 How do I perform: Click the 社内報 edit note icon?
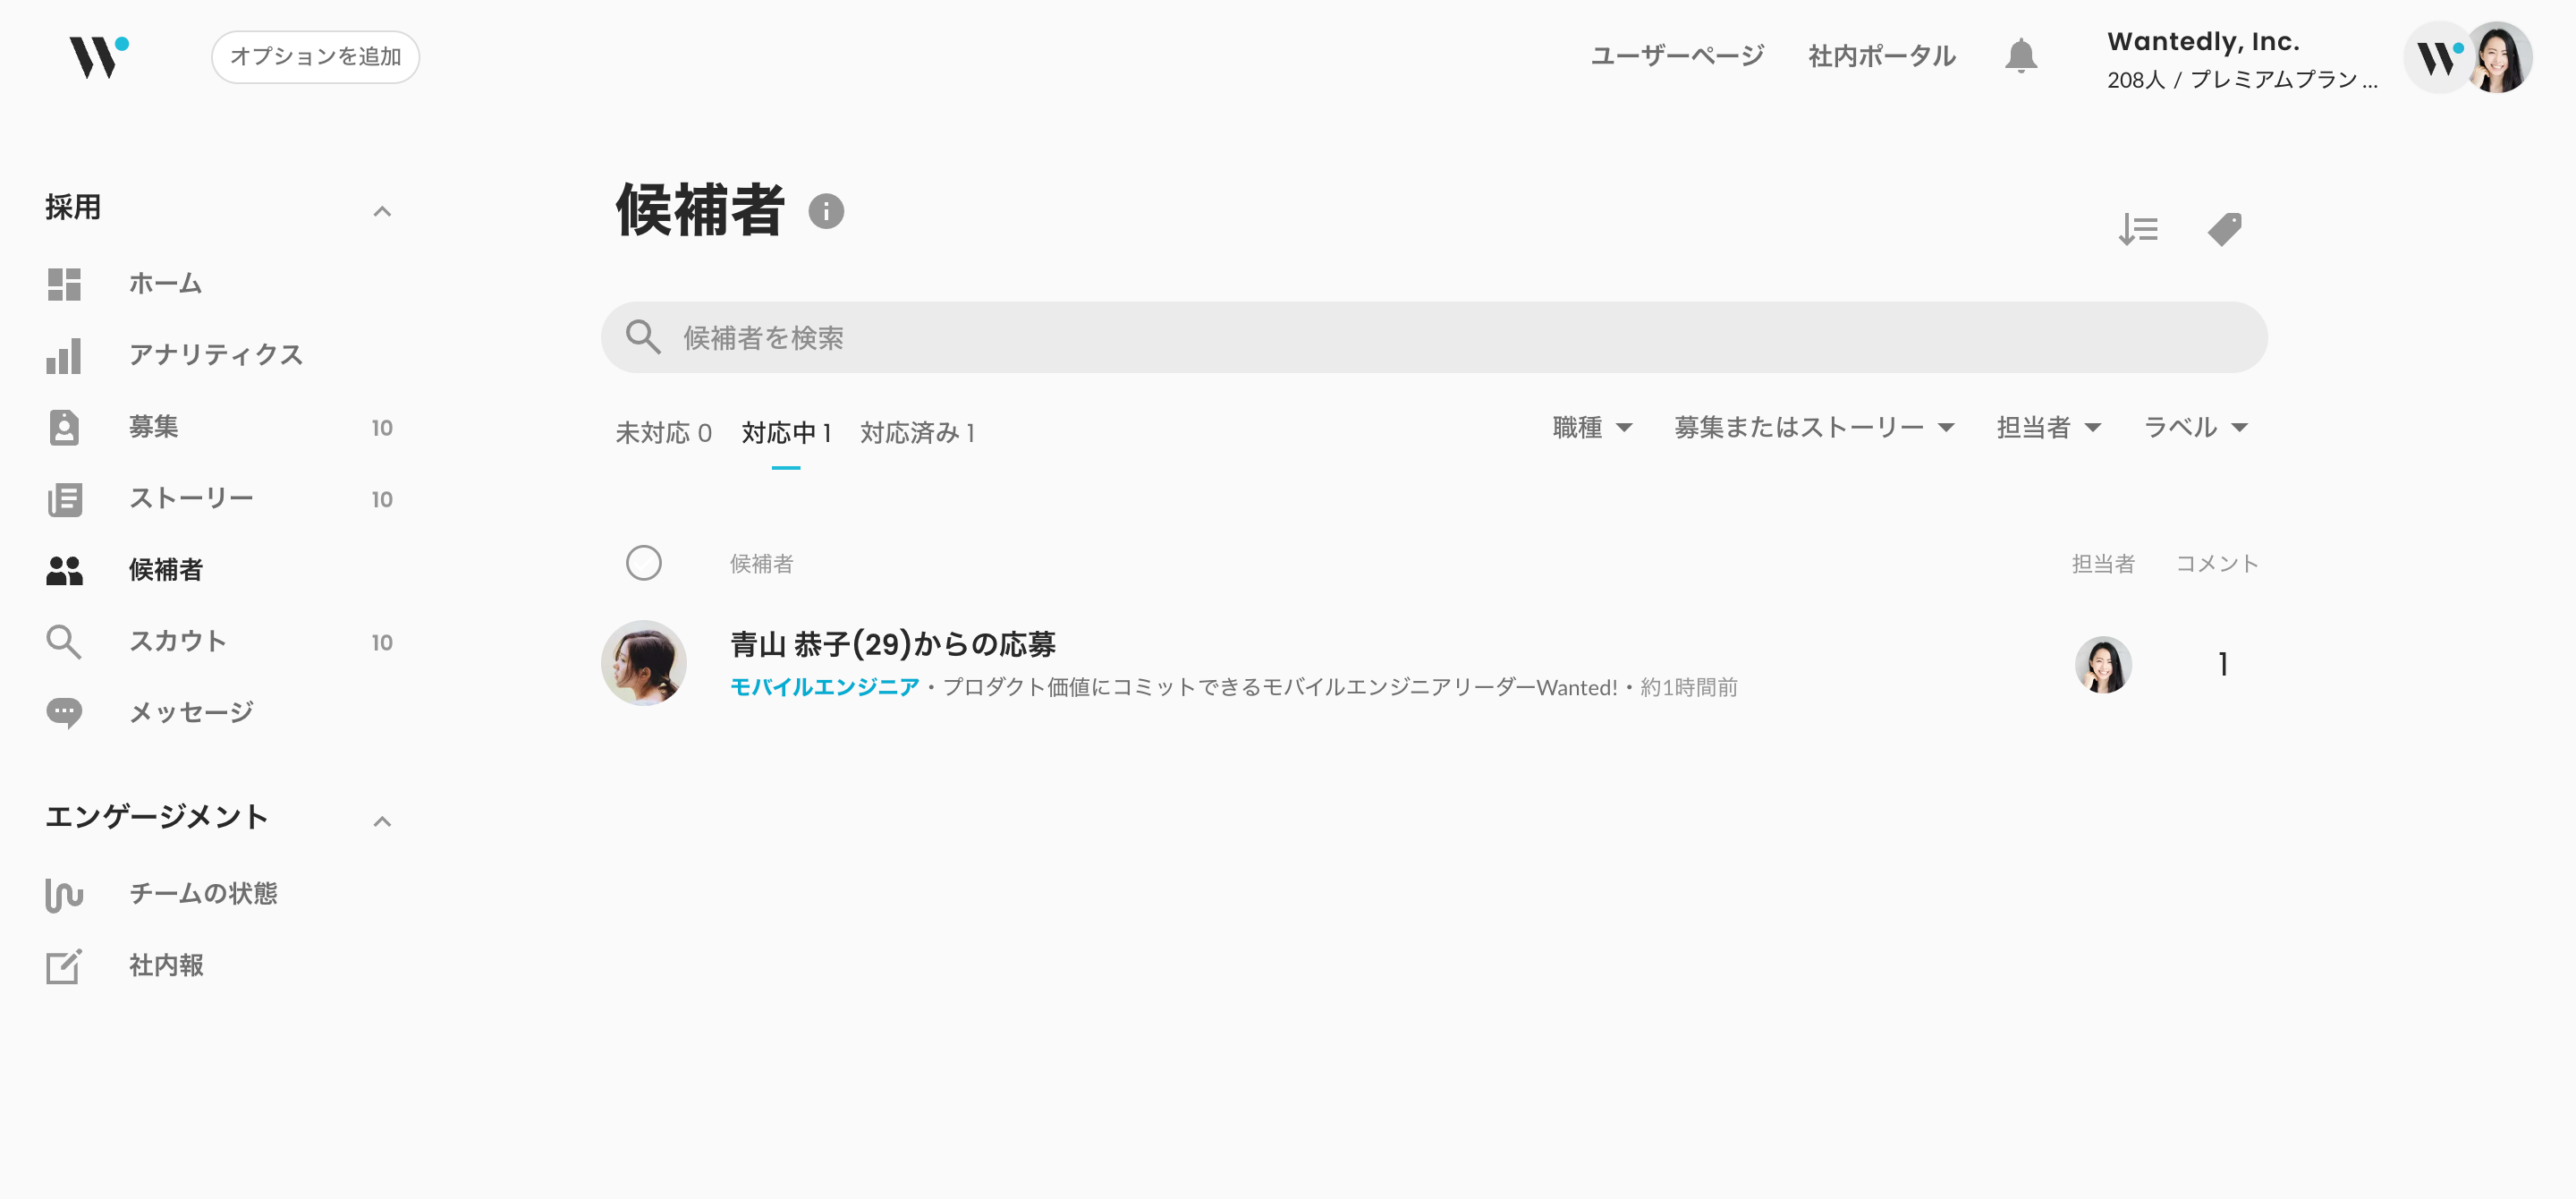(x=64, y=966)
